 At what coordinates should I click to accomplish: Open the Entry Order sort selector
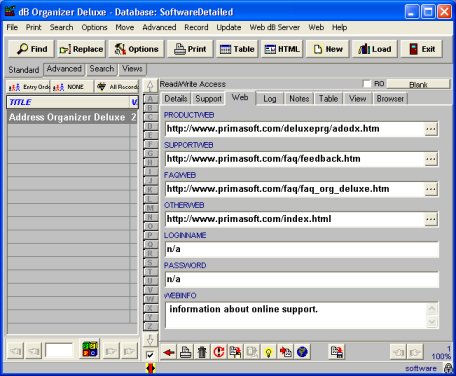coord(28,87)
